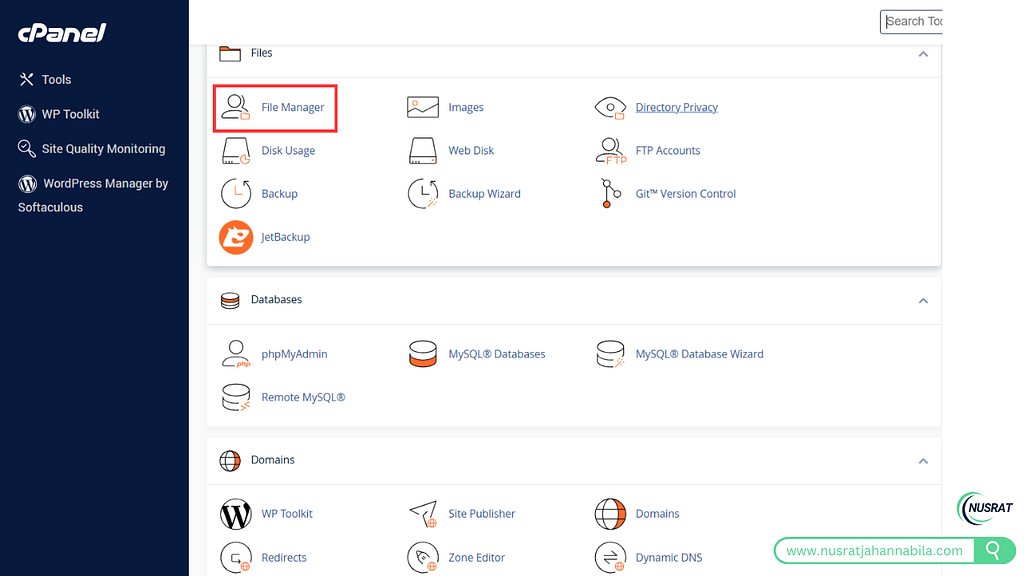This screenshot has height=576, width=1024.
Task: Open Git Version Control icon
Action: coord(610,193)
